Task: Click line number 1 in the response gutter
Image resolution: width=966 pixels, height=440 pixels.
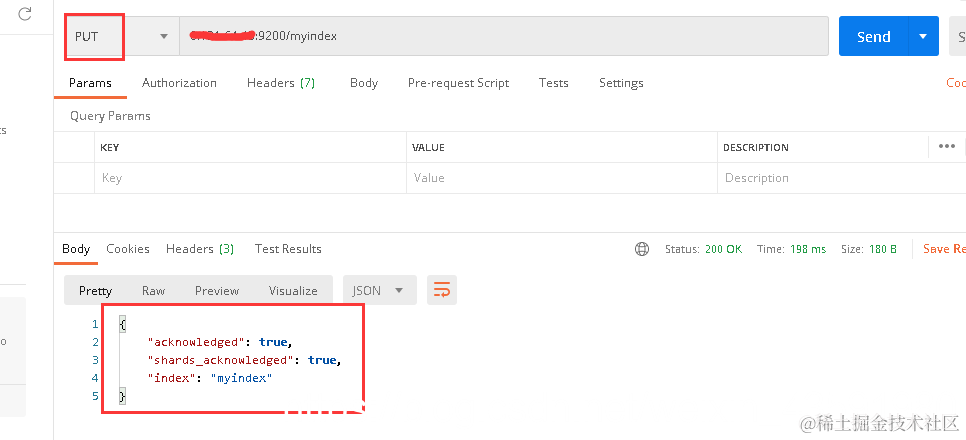Action: click(94, 324)
